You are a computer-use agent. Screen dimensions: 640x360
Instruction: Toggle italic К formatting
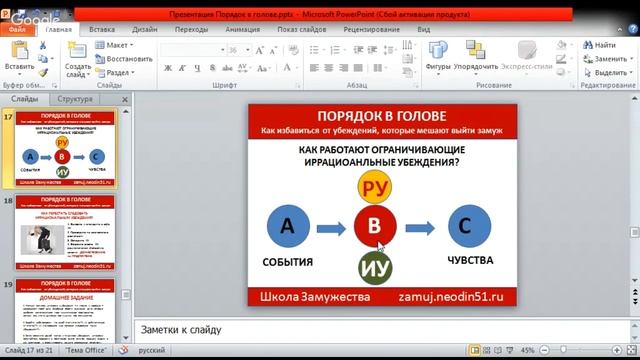tap(182, 68)
